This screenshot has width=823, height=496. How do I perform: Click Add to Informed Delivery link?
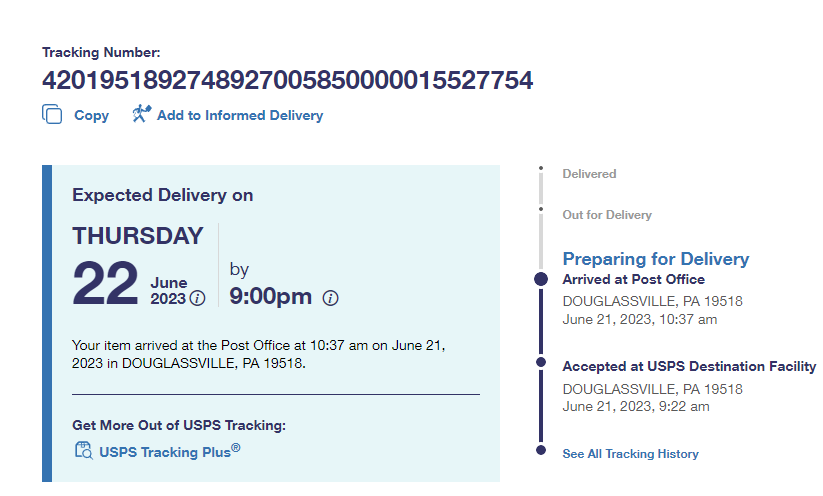[x=239, y=115]
